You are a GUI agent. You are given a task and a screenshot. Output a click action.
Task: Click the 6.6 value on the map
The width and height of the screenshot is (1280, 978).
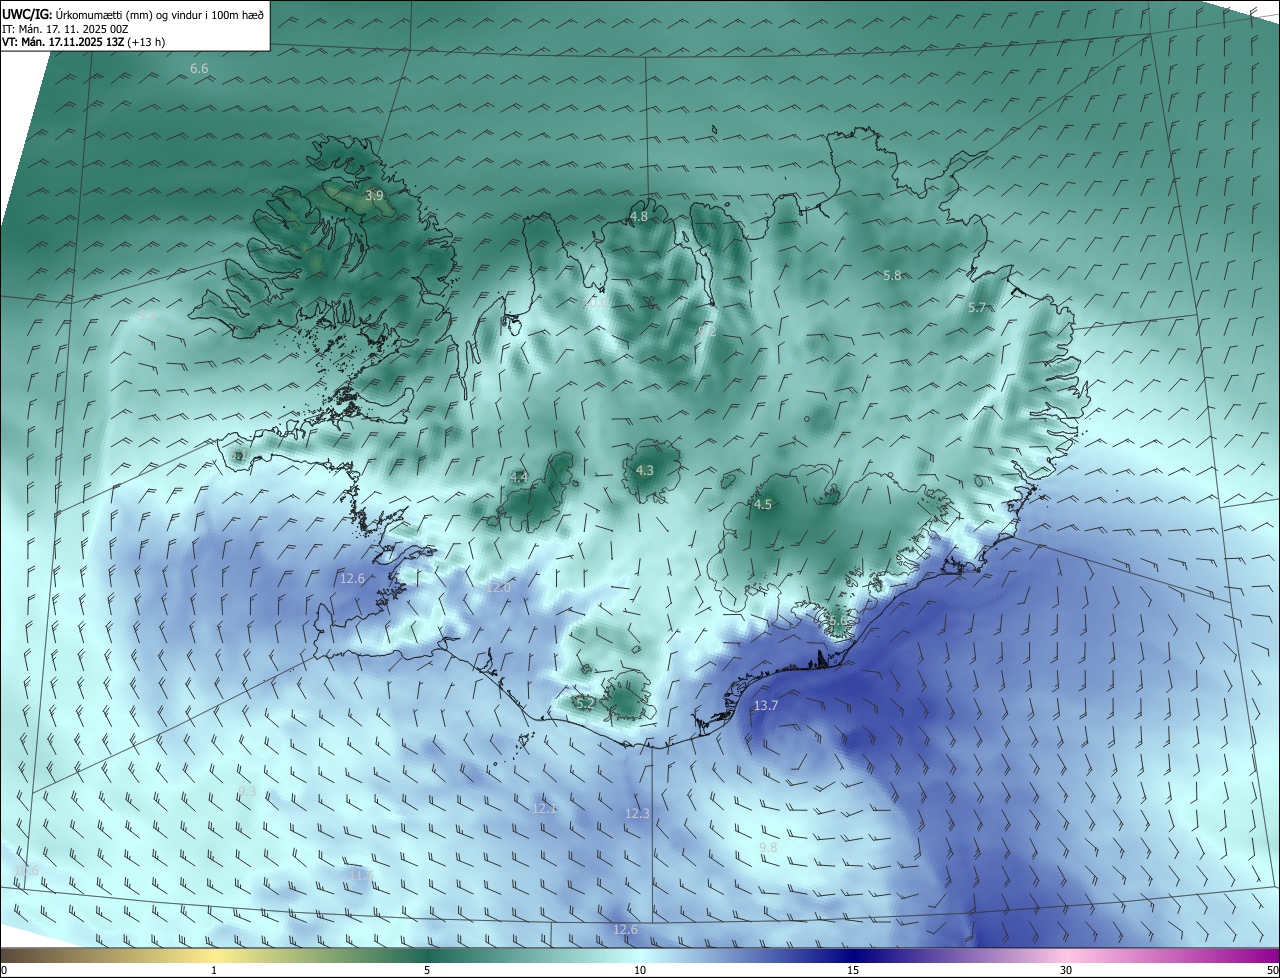199,68
